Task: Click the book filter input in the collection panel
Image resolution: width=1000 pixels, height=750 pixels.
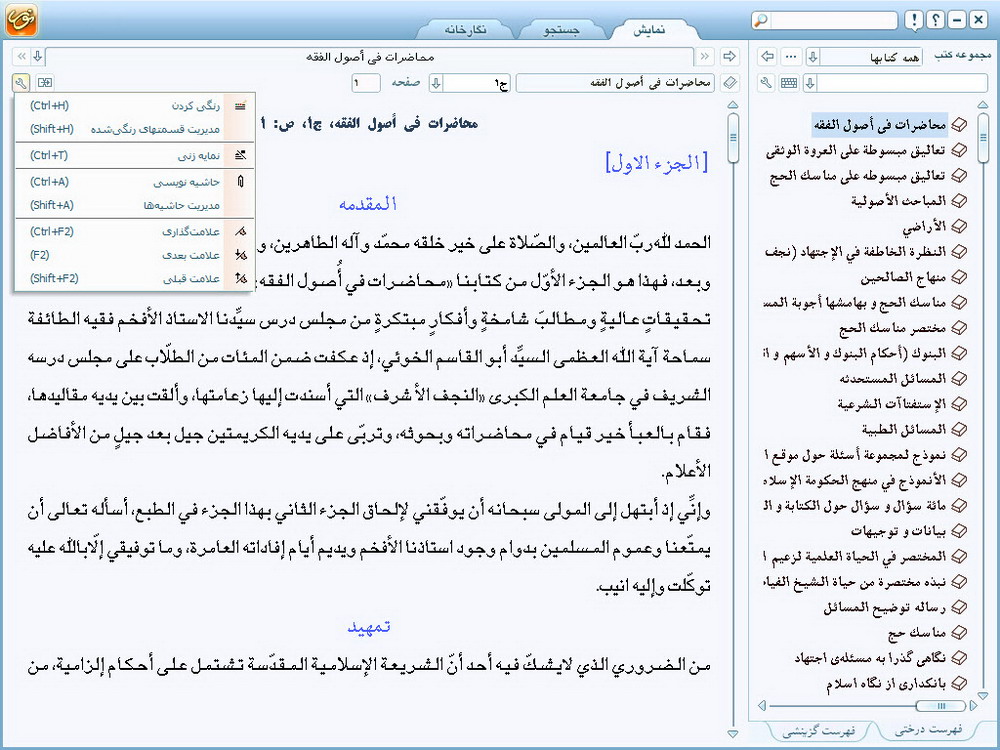Action: [x=902, y=83]
